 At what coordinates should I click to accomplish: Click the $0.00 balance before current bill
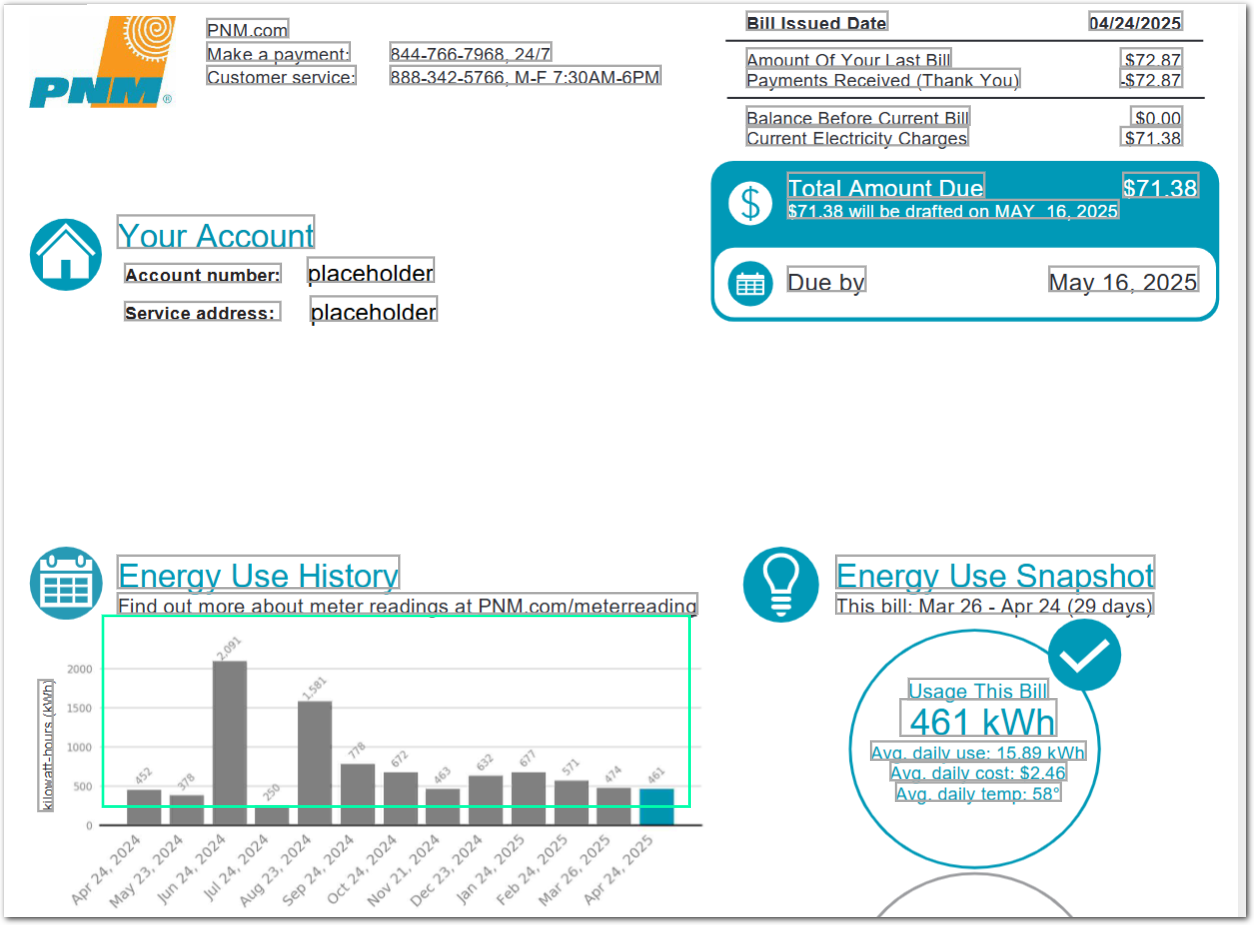[x=1157, y=118]
